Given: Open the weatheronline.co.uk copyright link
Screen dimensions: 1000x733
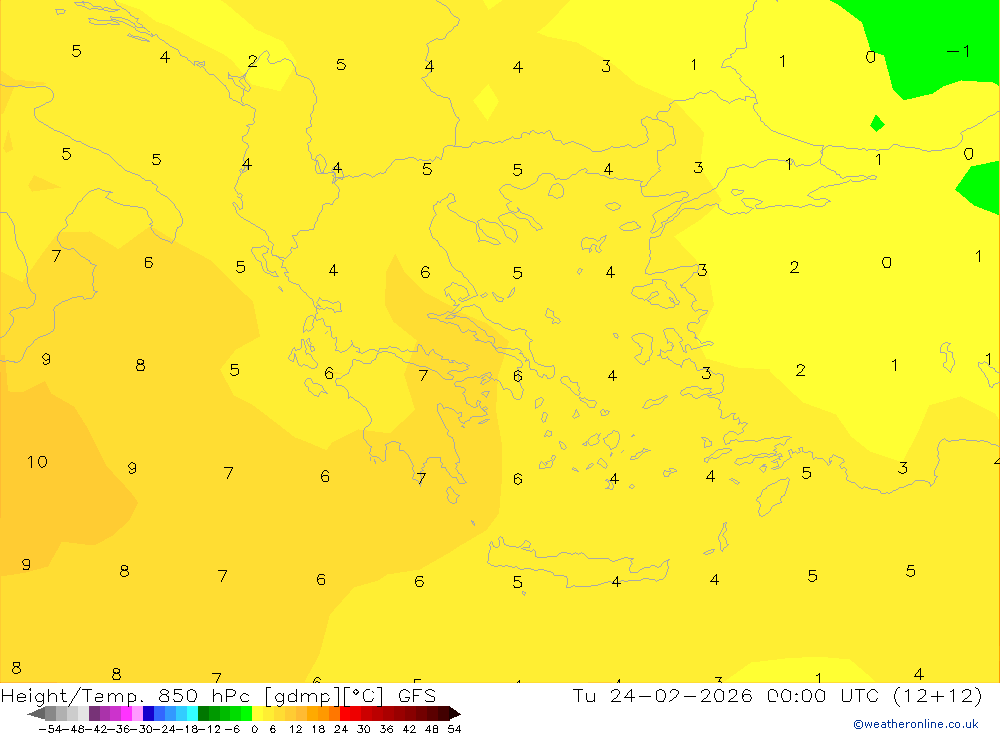Looking at the screenshot, I should coord(916,724).
